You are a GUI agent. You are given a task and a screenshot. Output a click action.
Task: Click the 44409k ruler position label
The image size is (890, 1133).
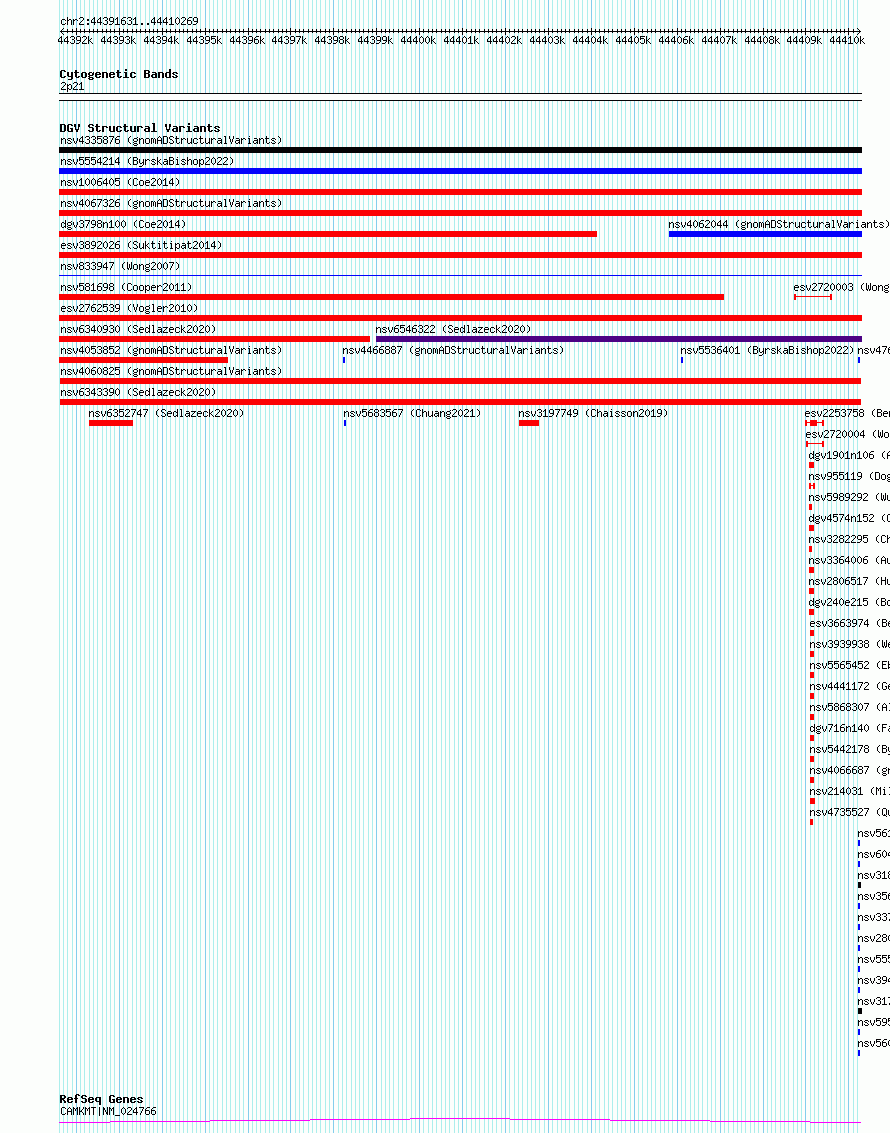point(804,40)
